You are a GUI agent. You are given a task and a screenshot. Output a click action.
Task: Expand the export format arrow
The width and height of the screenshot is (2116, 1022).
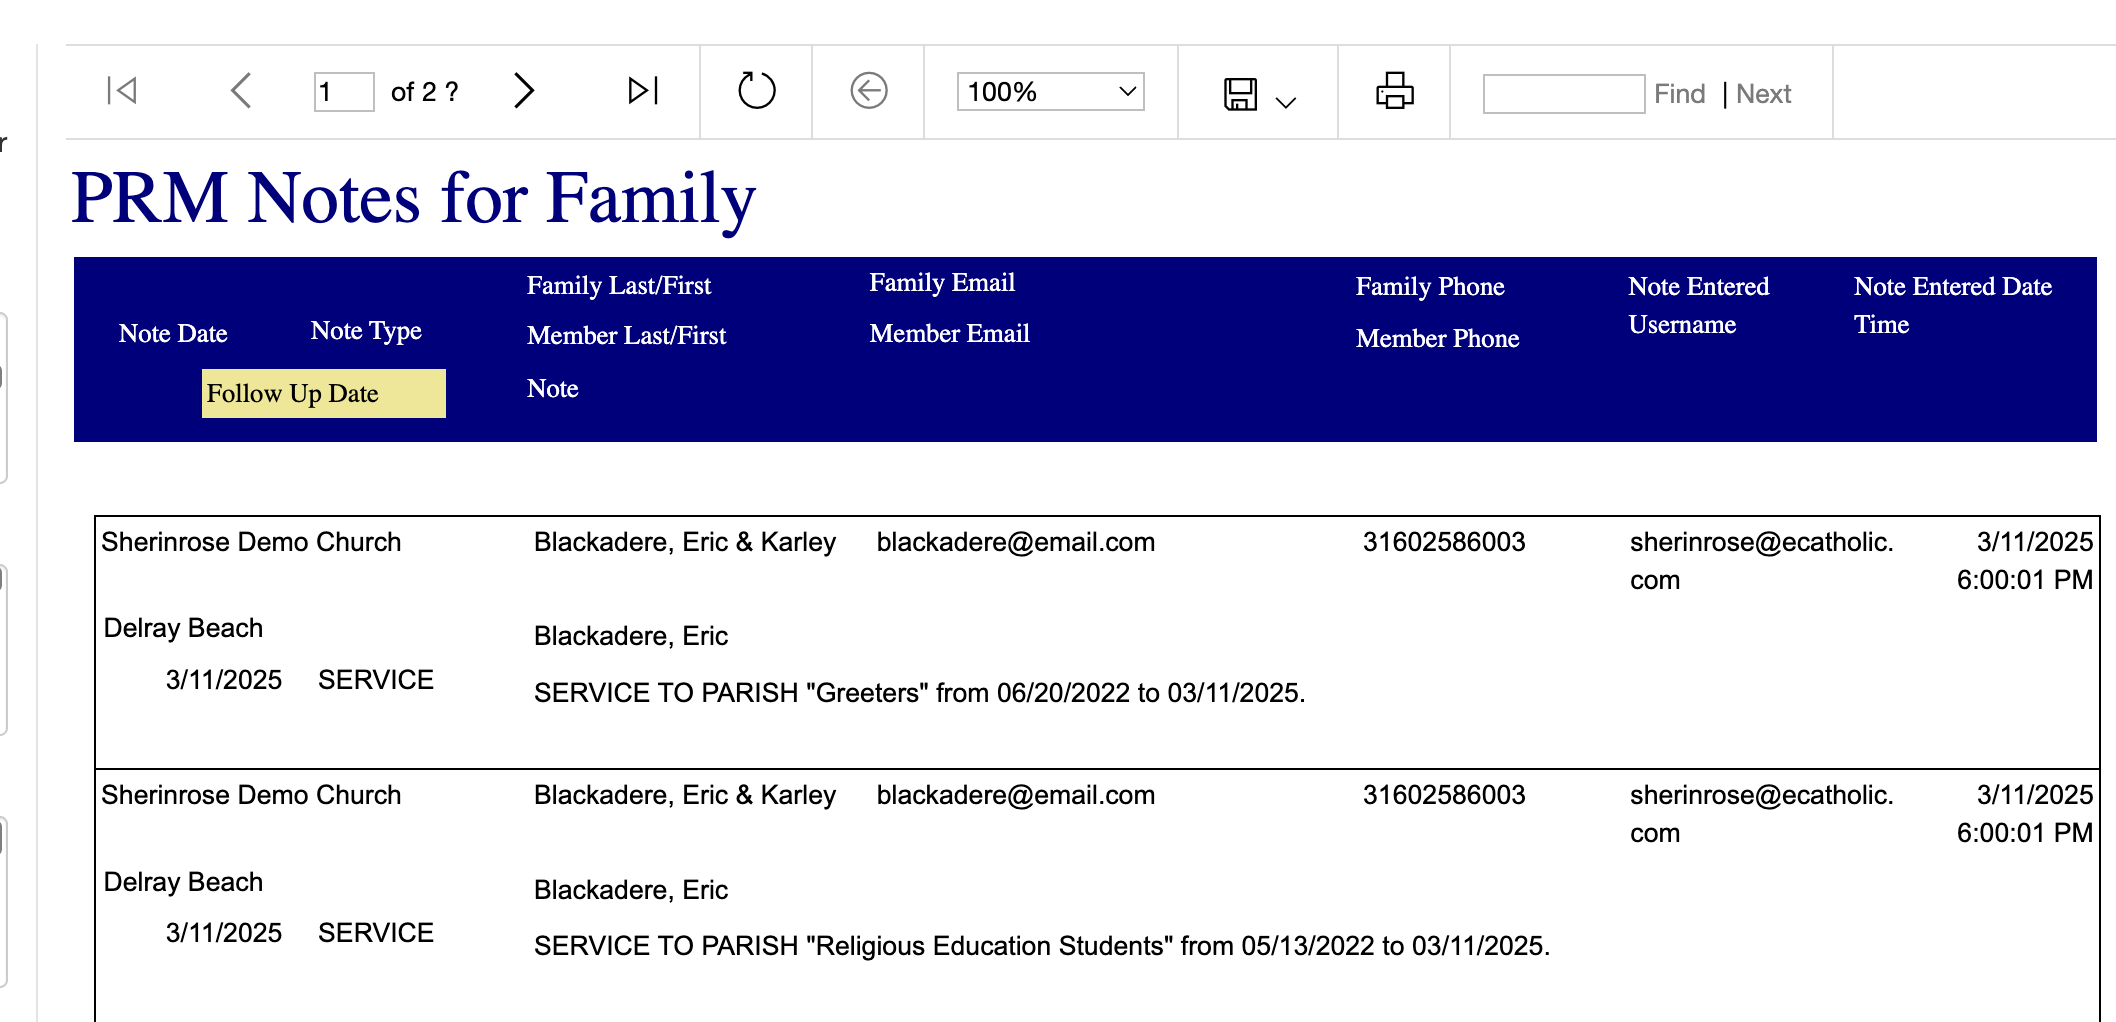[x=1287, y=102]
